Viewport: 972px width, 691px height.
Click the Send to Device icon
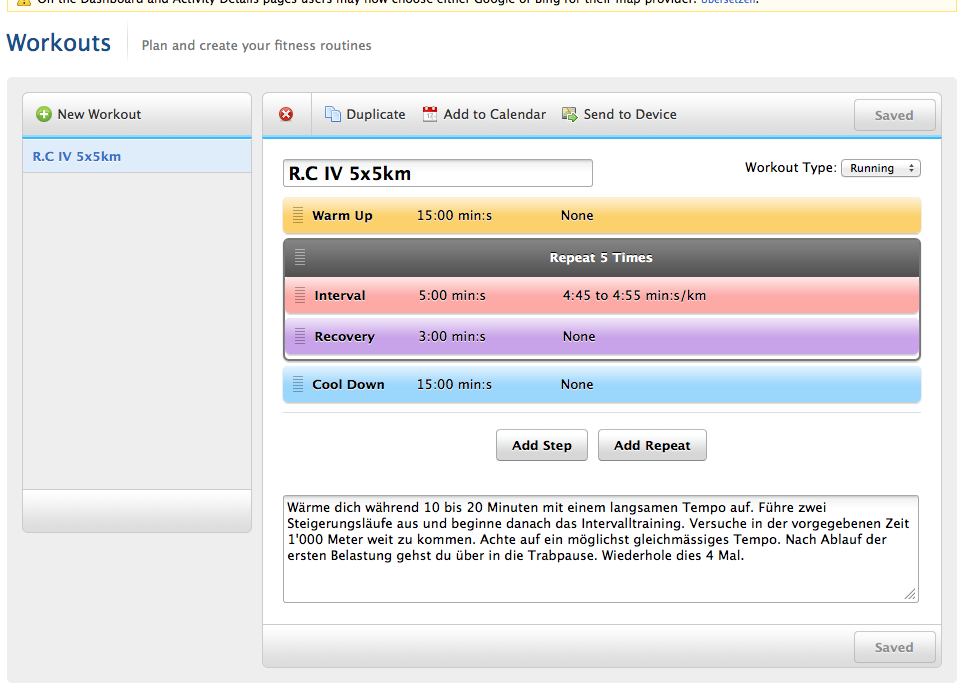tap(570, 114)
